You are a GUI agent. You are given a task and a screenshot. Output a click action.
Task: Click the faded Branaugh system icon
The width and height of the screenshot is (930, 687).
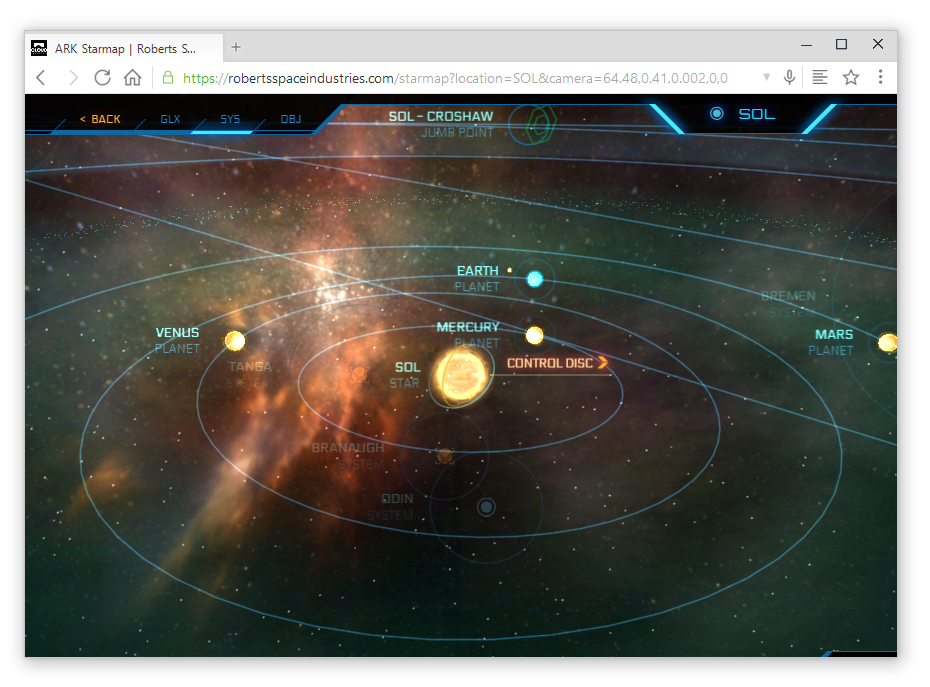pos(444,456)
